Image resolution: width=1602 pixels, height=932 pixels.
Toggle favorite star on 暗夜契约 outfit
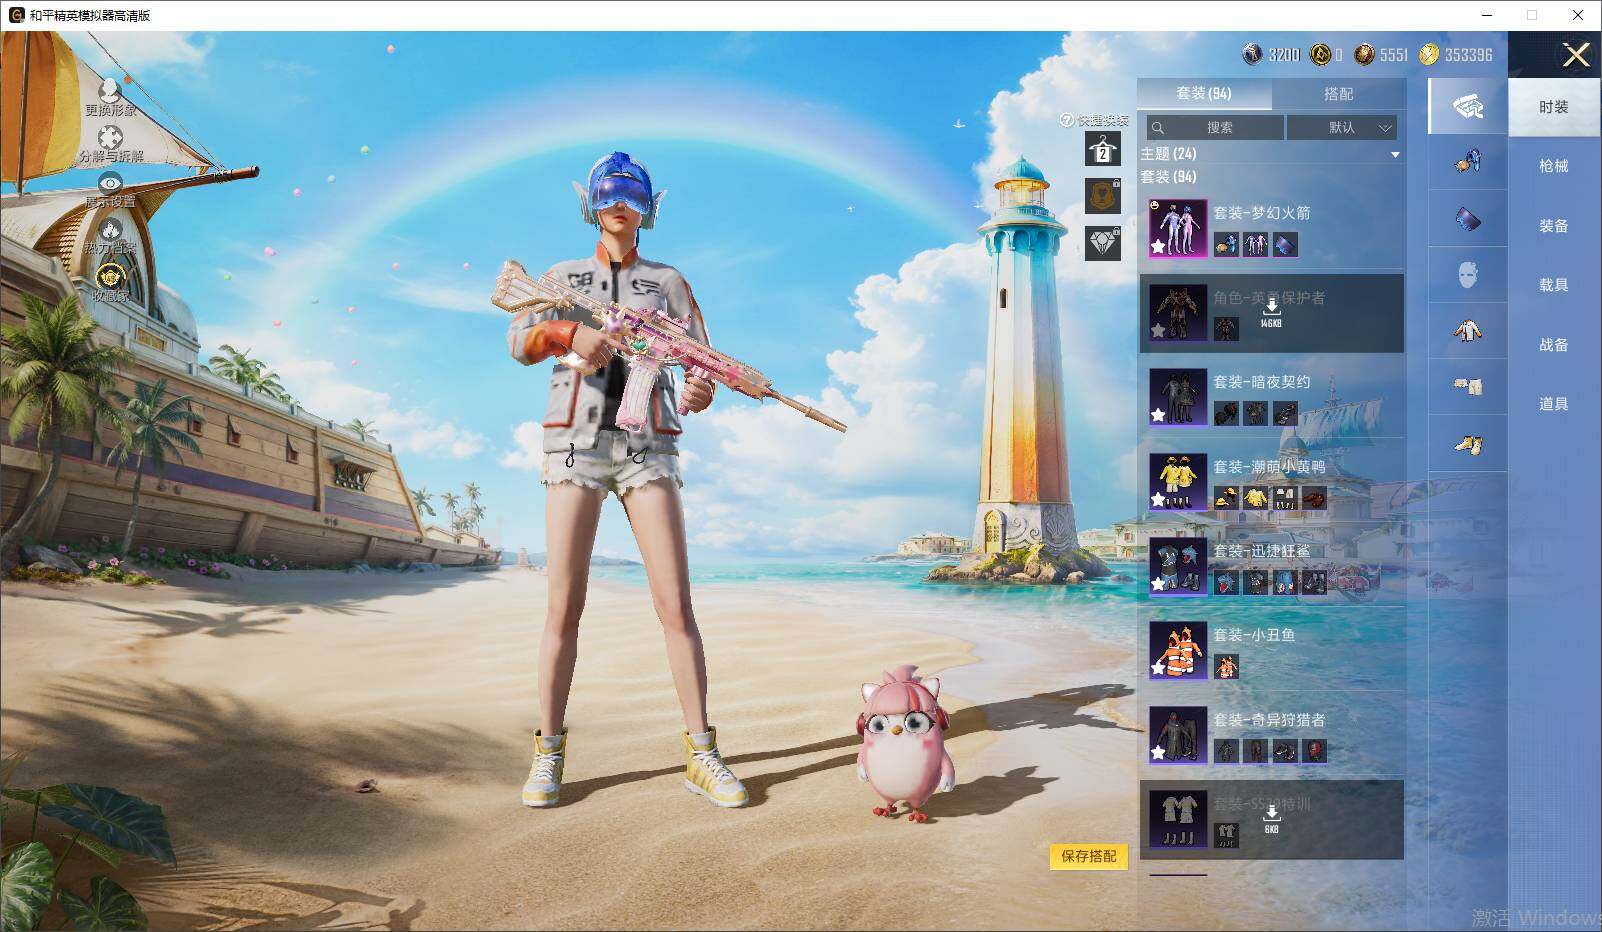click(1158, 415)
